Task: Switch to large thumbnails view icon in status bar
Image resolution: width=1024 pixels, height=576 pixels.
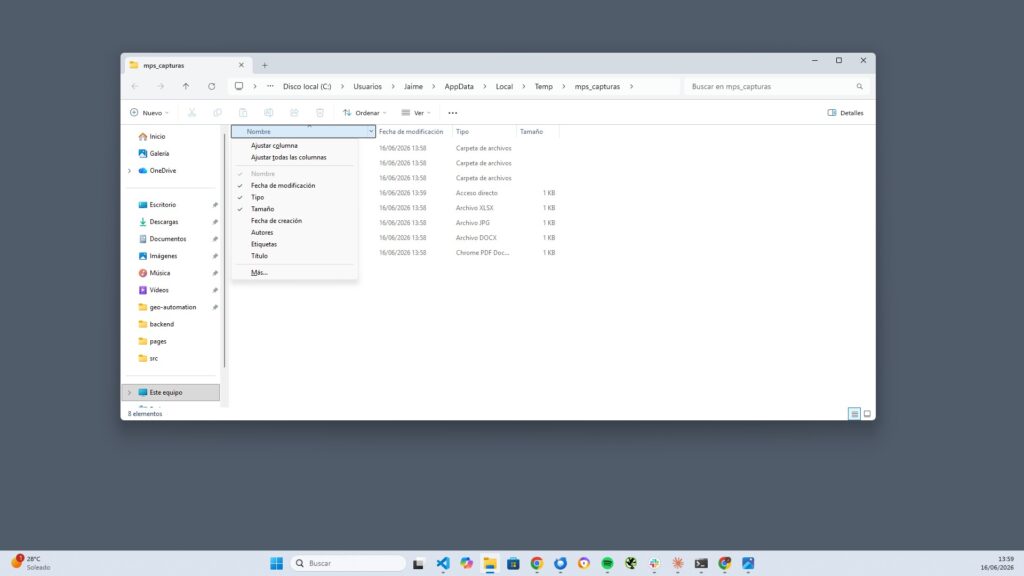Action: point(867,413)
